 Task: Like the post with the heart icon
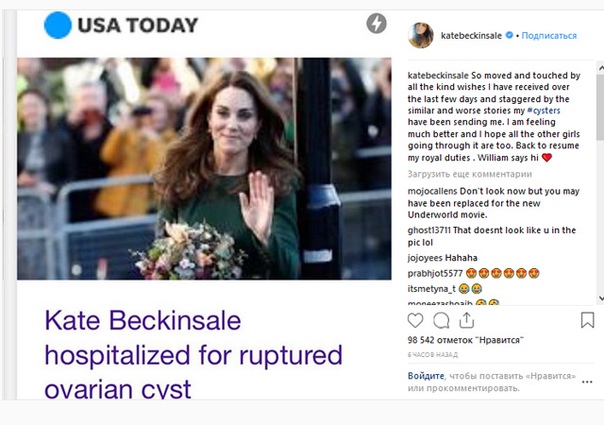415,320
